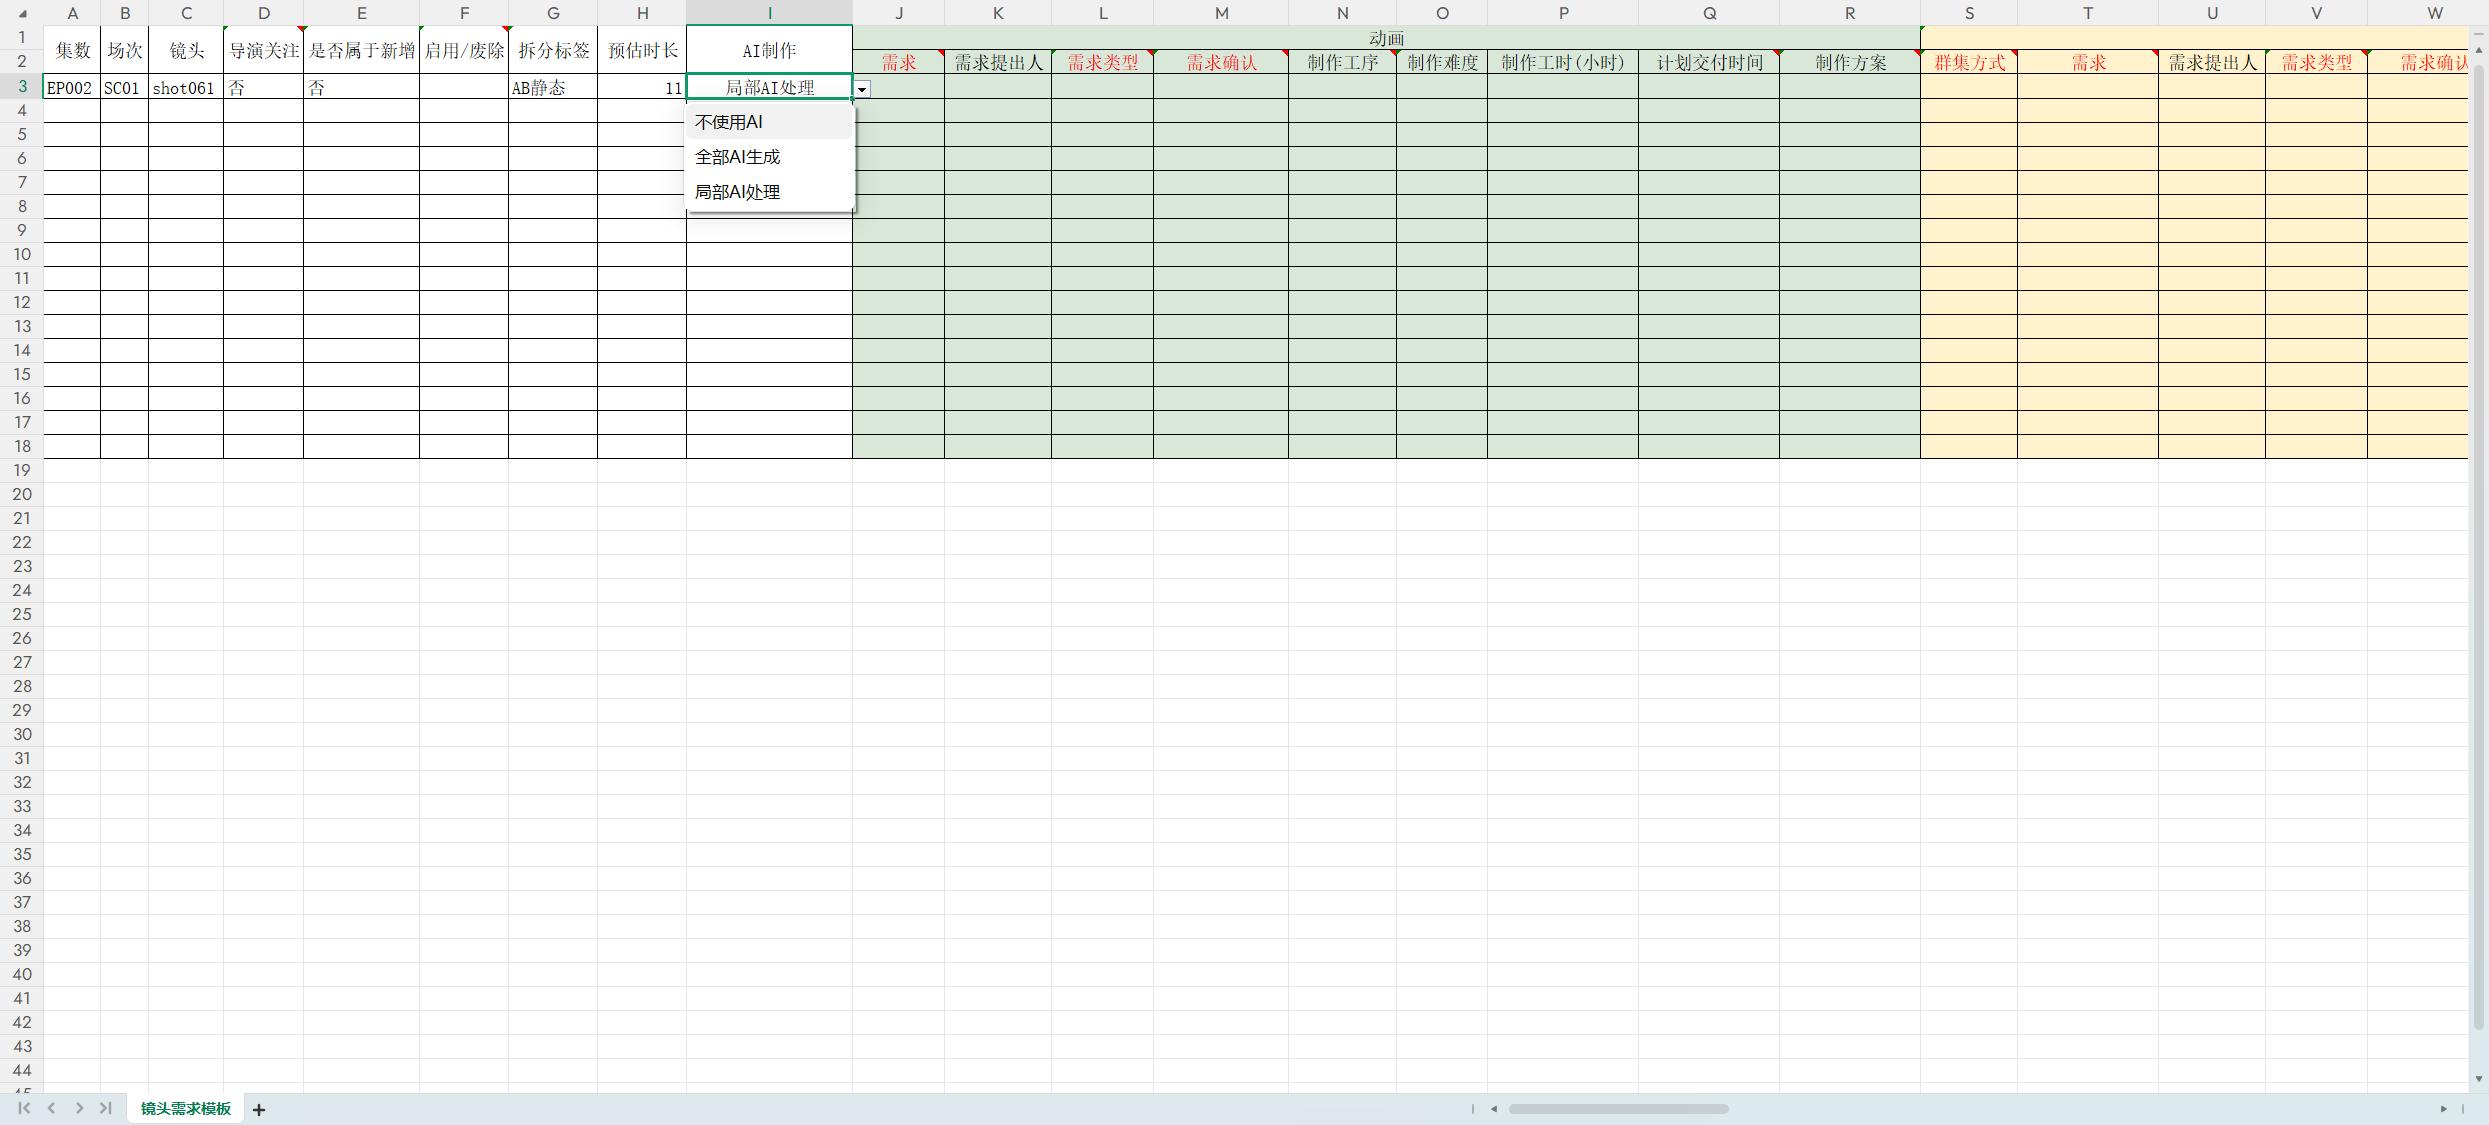2489x1125 pixels.
Task: Go to the previous sheet tab
Action: click(51, 1108)
